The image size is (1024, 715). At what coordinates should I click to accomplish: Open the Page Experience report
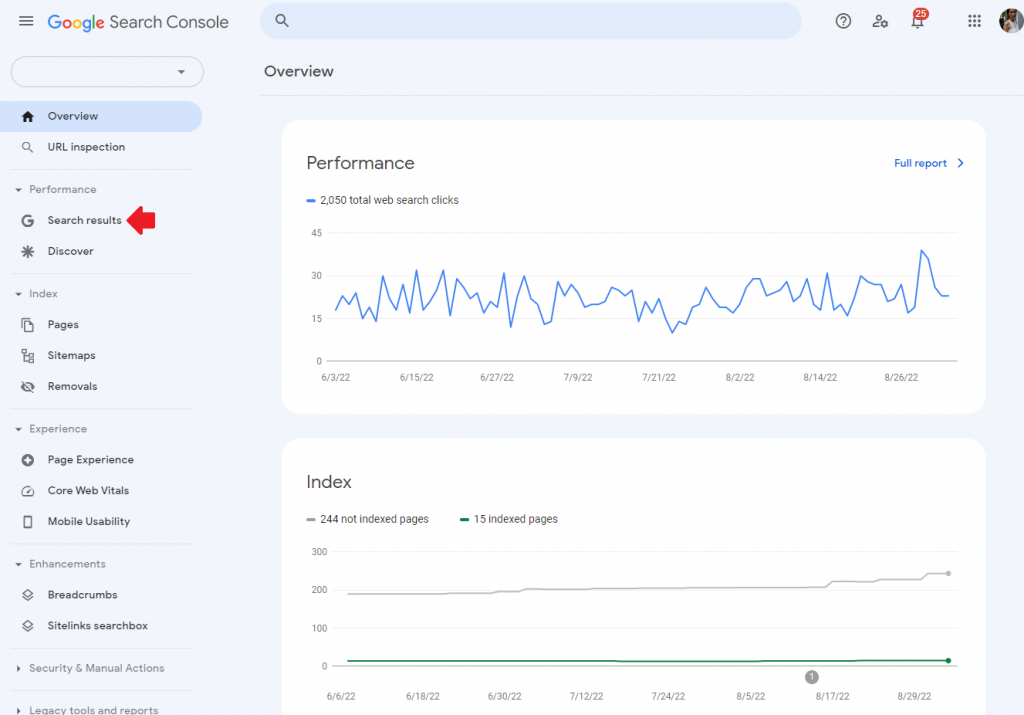click(x=90, y=459)
